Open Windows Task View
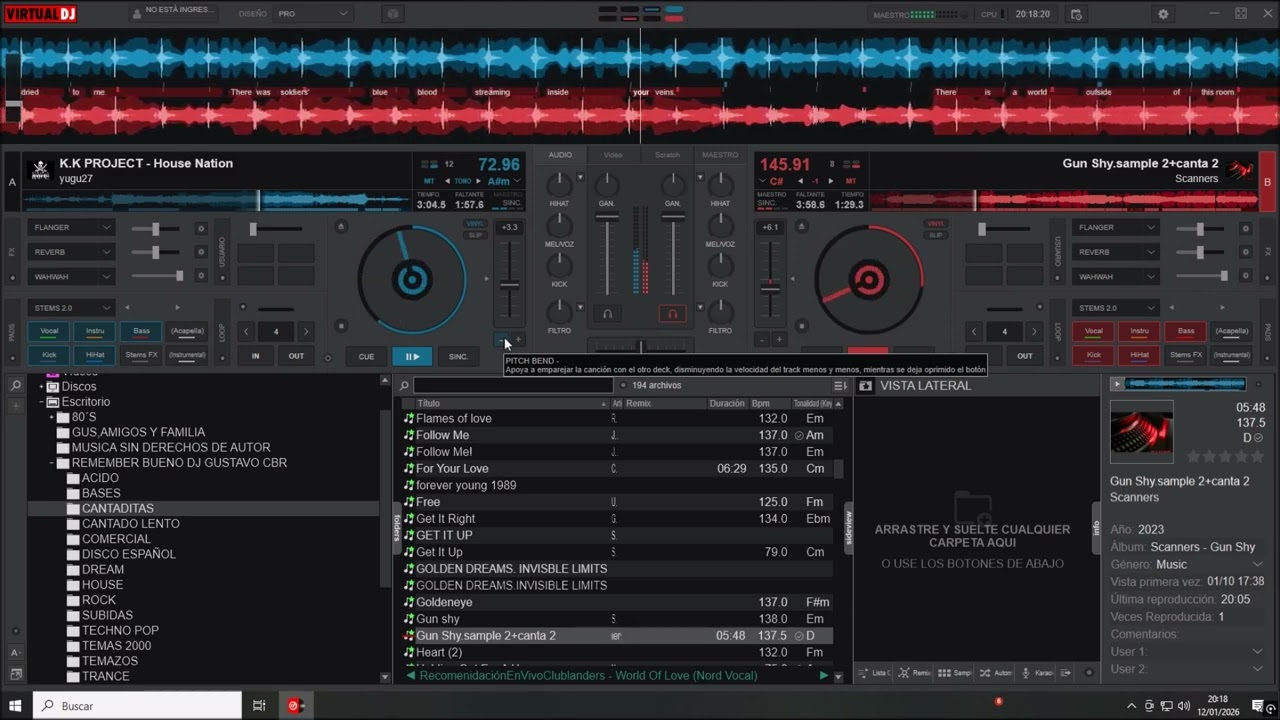This screenshot has width=1280, height=720. coord(259,705)
